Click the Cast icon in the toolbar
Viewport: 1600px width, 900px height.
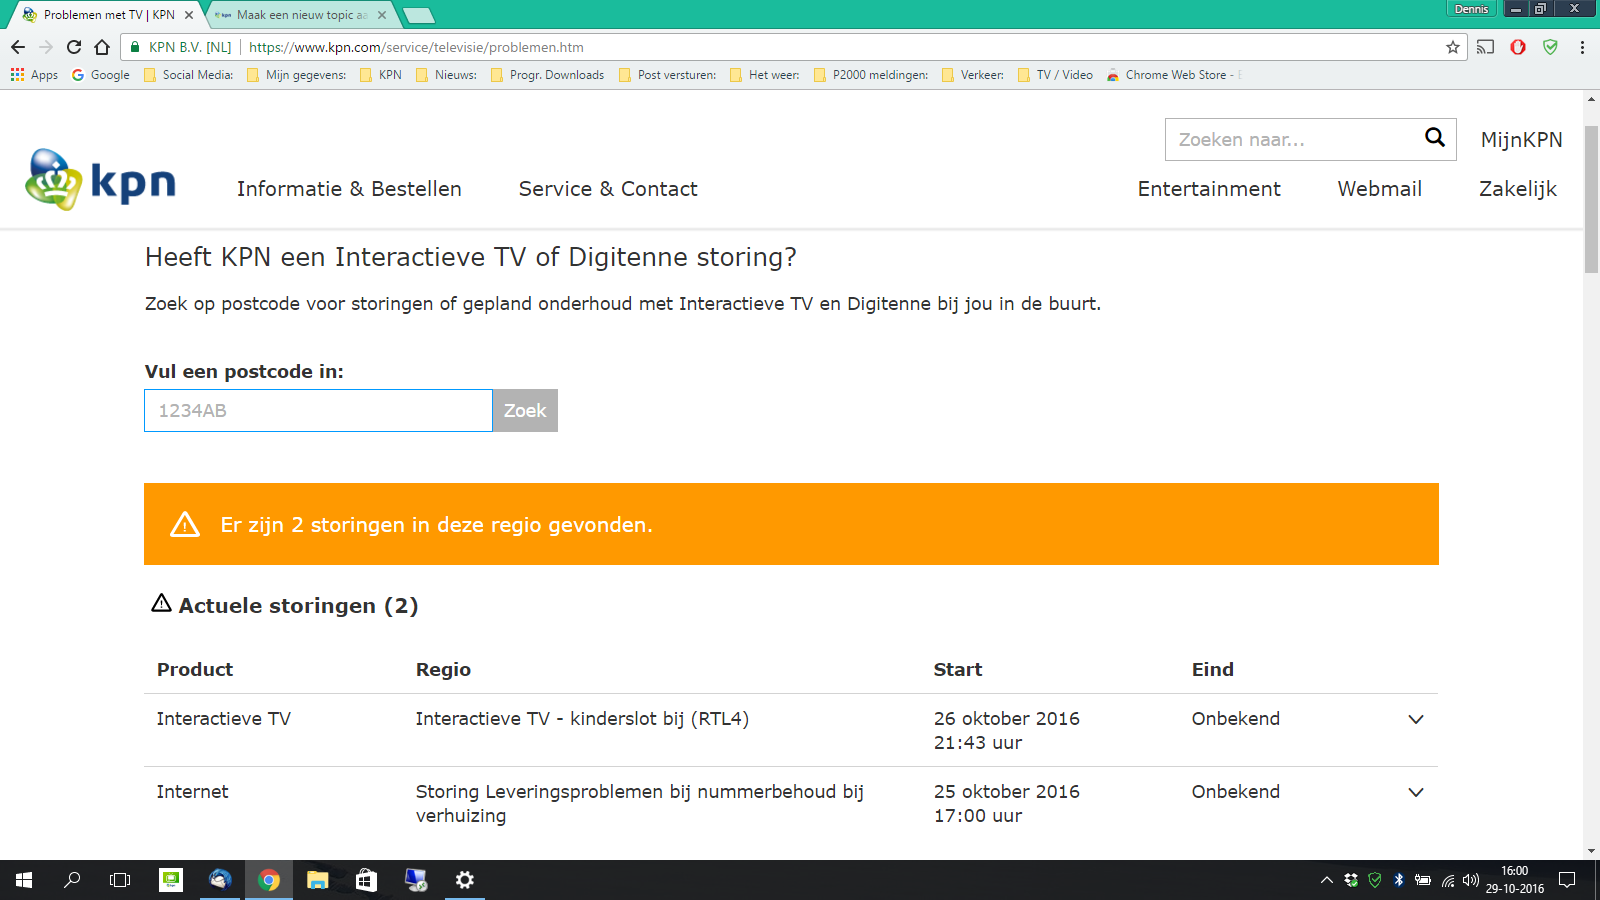click(1486, 47)
